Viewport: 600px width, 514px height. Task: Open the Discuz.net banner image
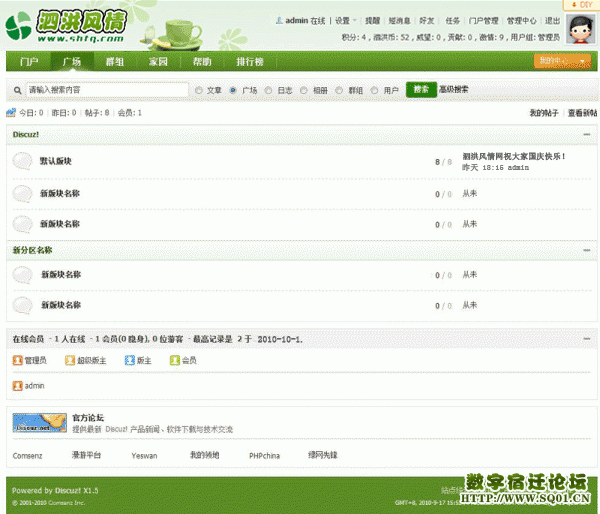(x=39, y=423)
